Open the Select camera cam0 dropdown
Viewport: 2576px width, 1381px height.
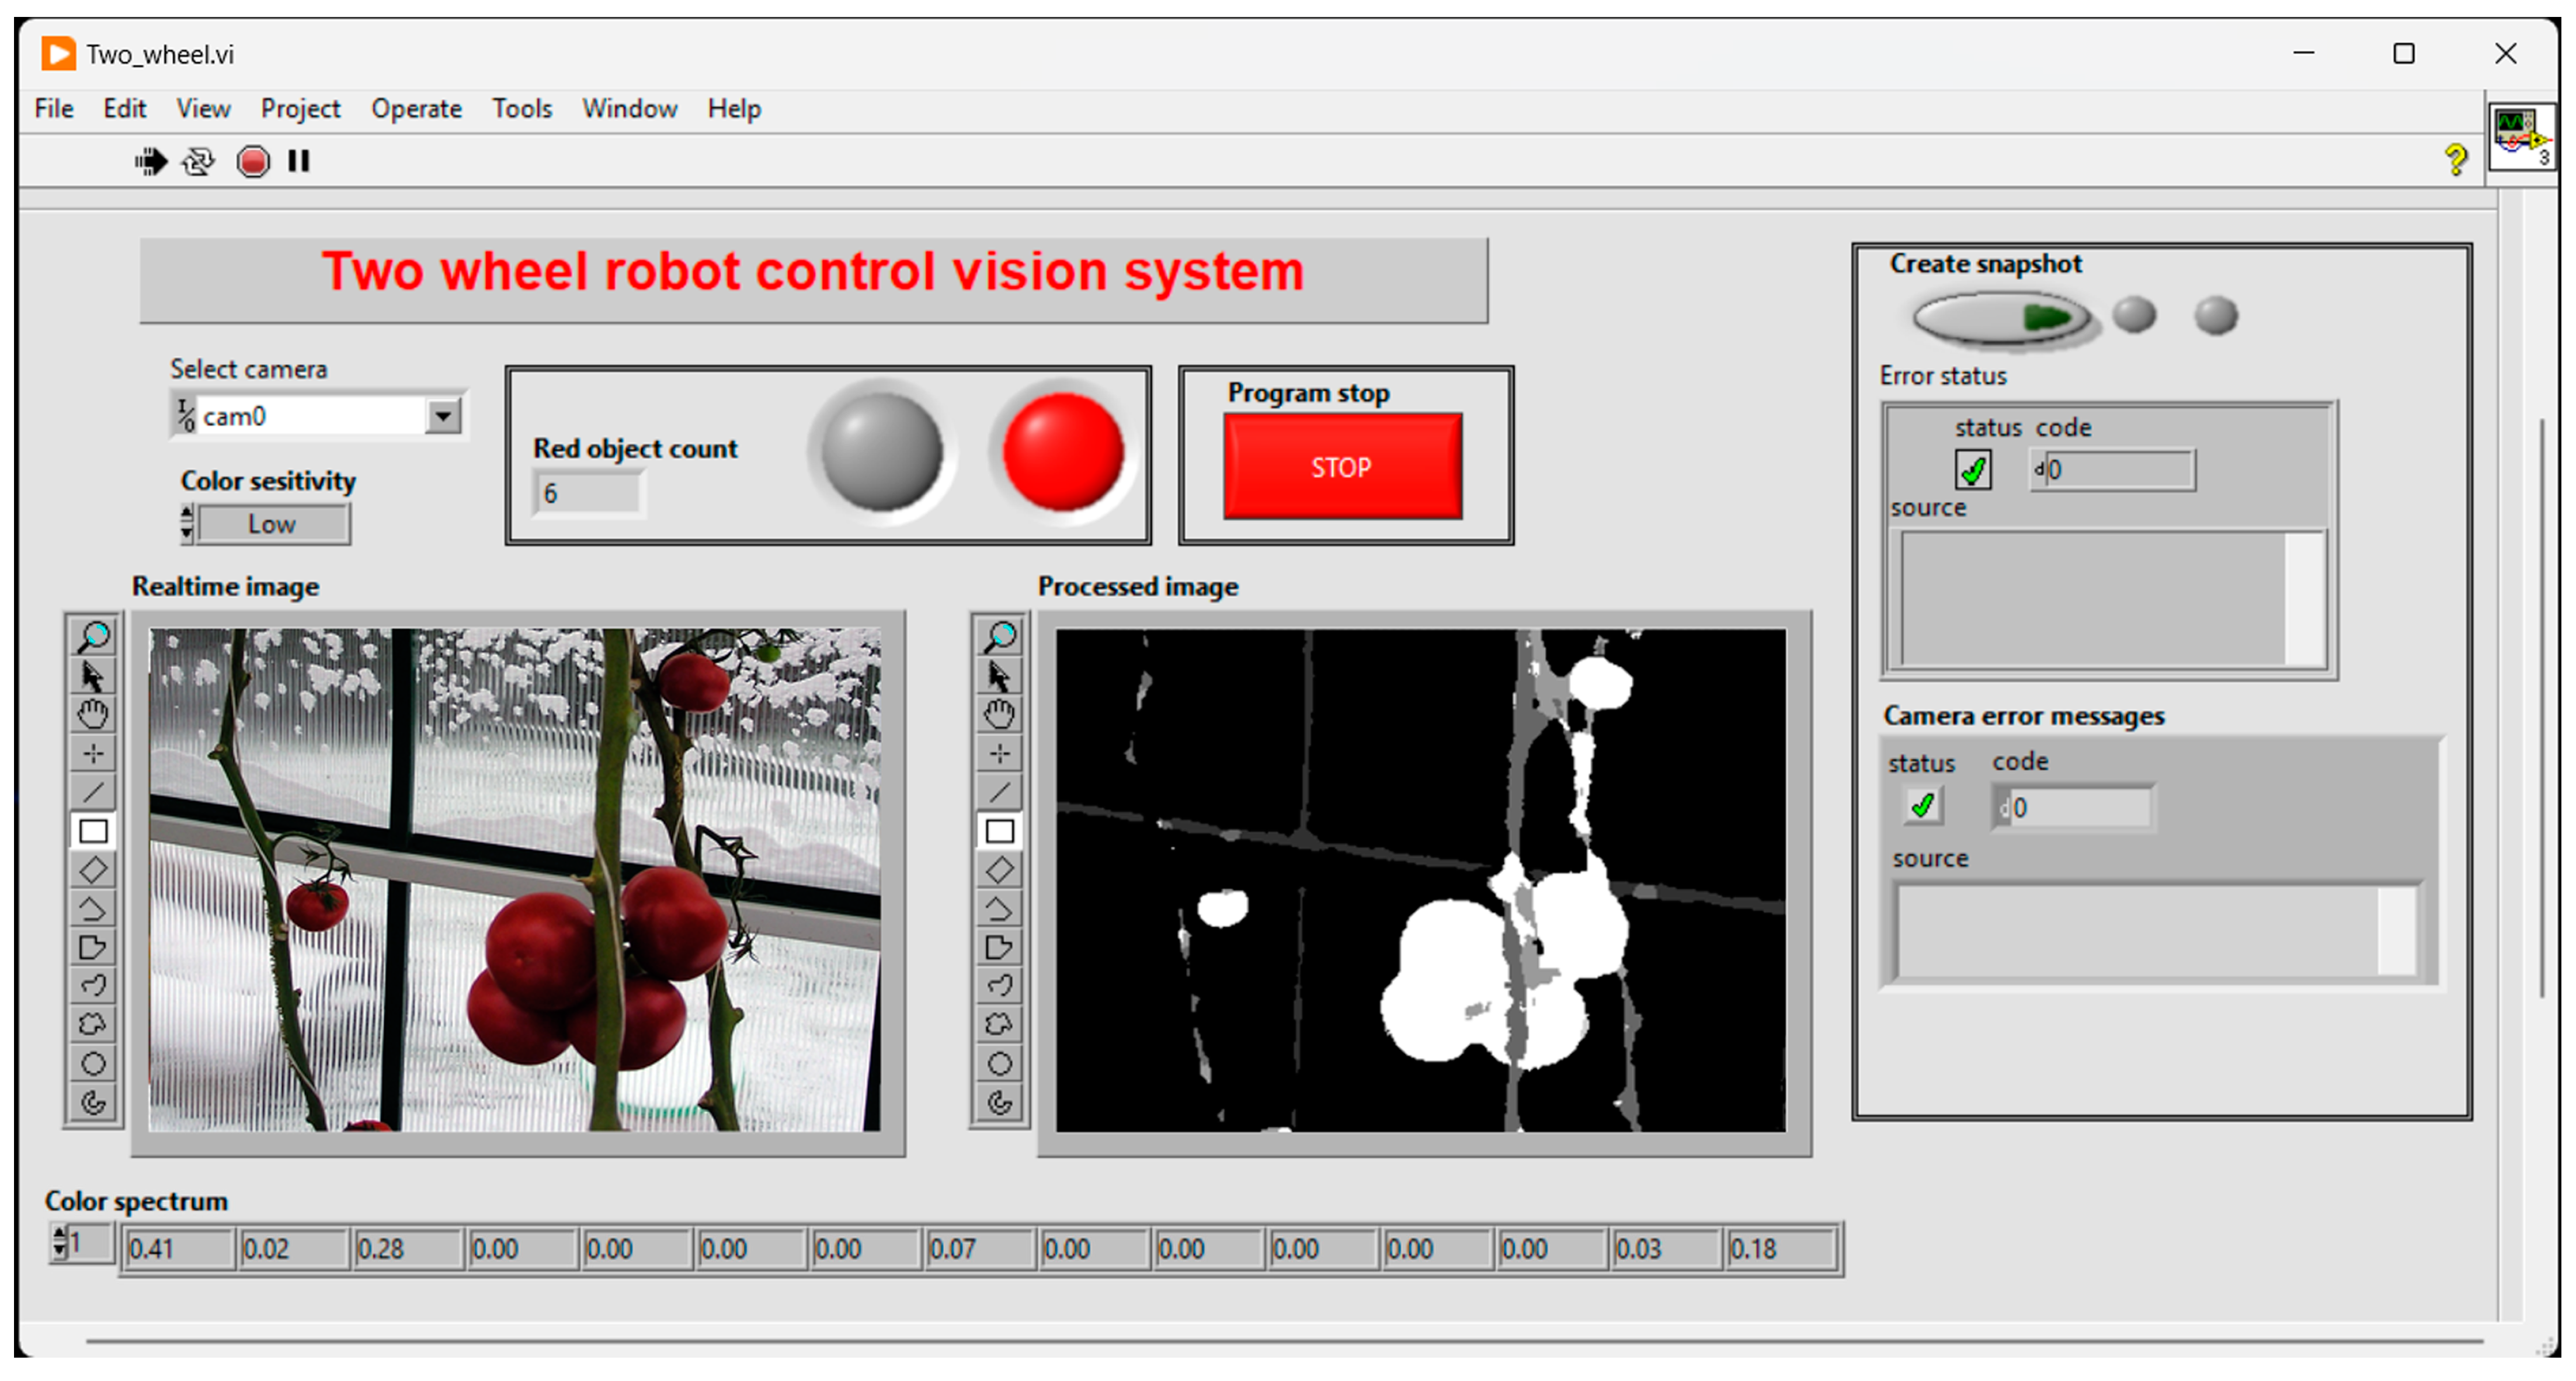point(442,416)
